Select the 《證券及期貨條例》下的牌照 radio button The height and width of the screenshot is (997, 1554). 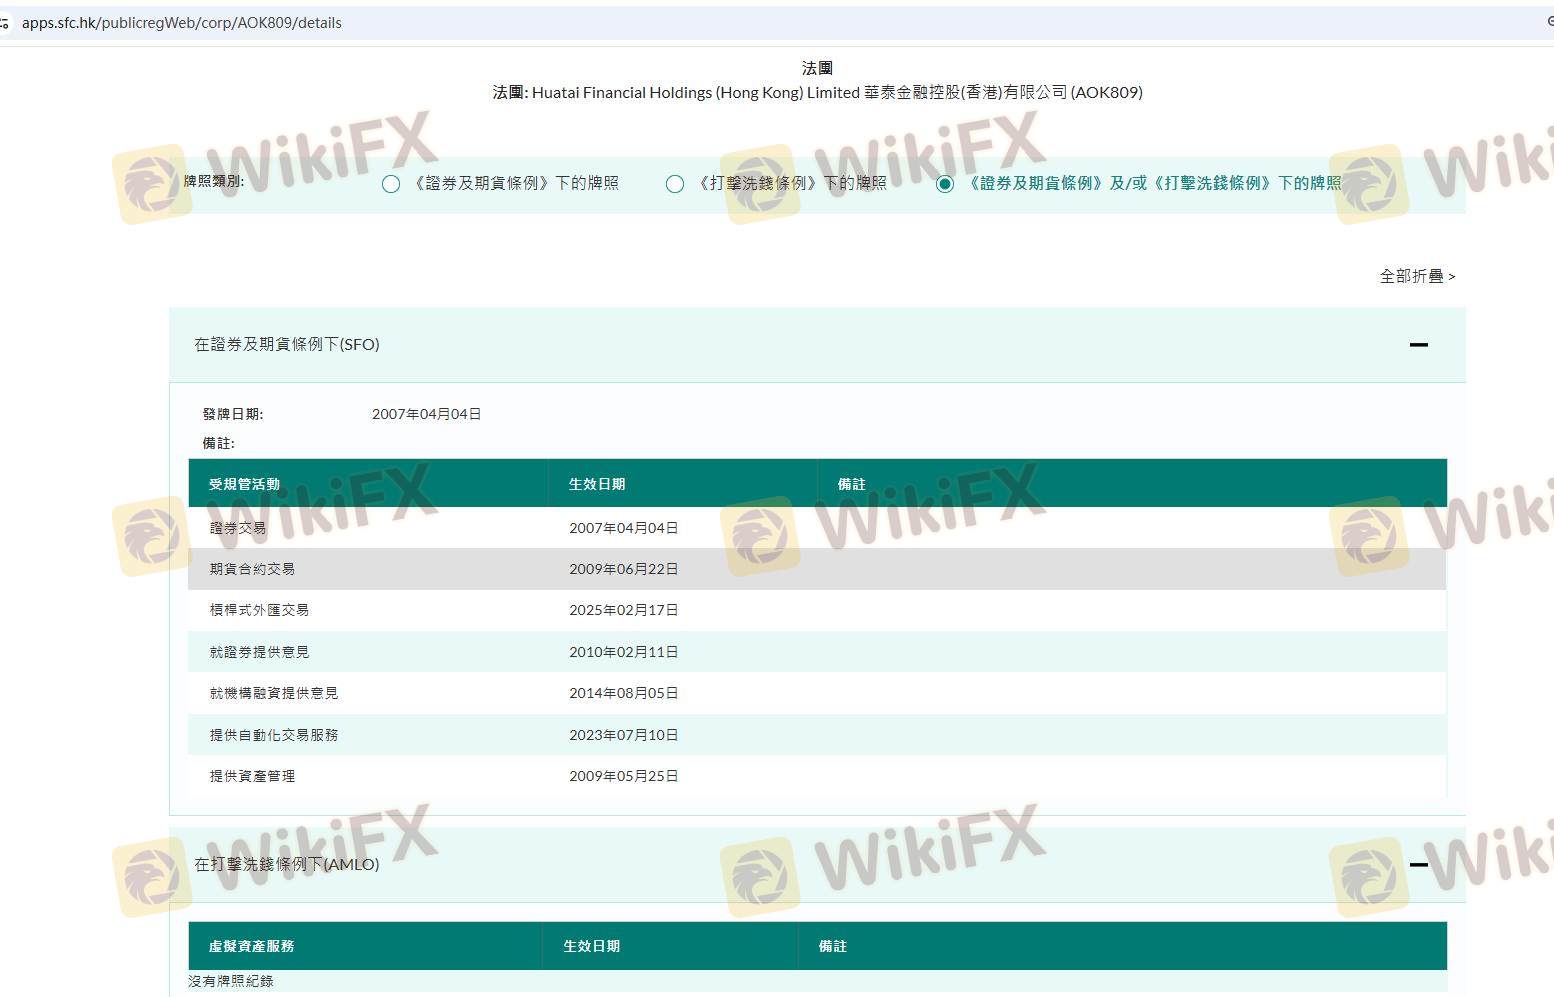(x=391, y=184)
